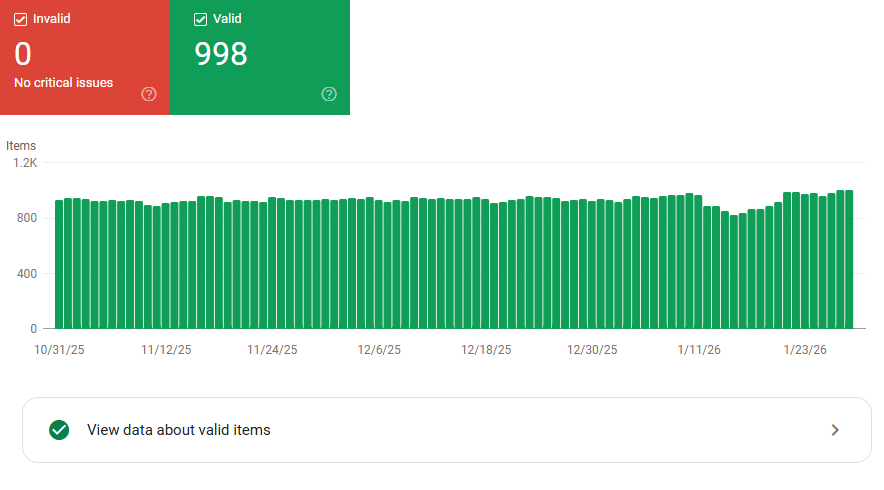Click the 1.2K y-axis label
Screen dimensions: 884x490
[x=25, y=163]
